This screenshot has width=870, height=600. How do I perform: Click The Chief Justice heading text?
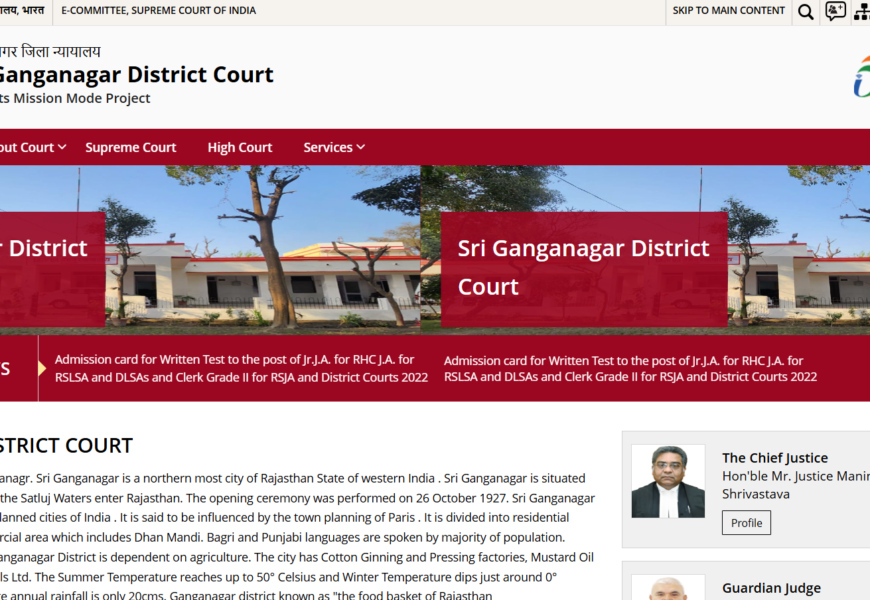pos(774,458)
